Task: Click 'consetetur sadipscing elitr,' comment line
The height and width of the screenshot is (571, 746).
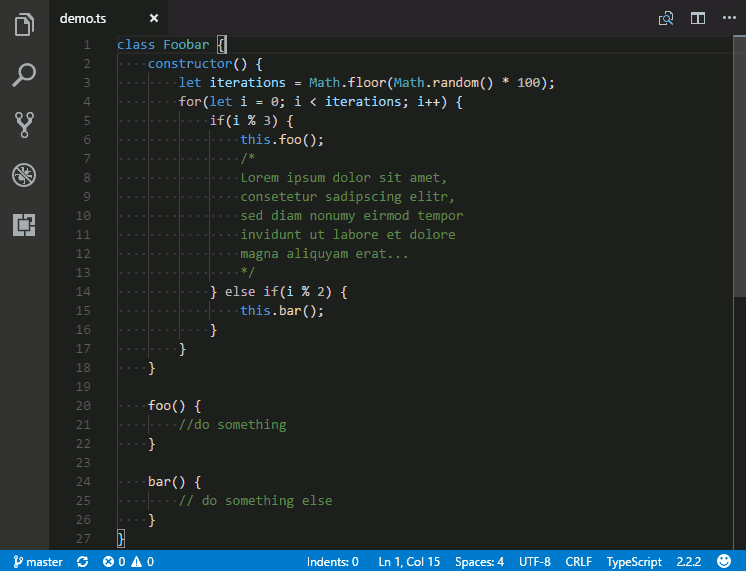Action: (x=347, y=197)
